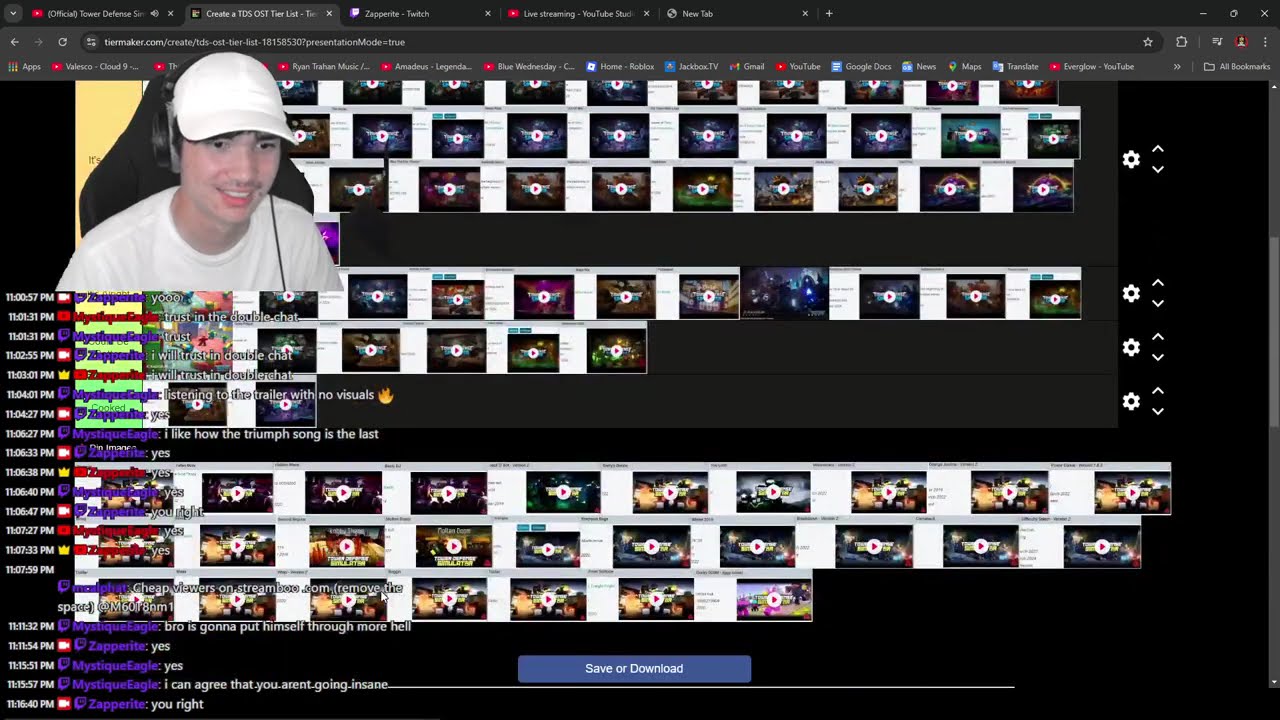The width and height of the screenshot is (1280, 720).
Task: Move the second visible tier row up
Action: tap(1158, 283)
